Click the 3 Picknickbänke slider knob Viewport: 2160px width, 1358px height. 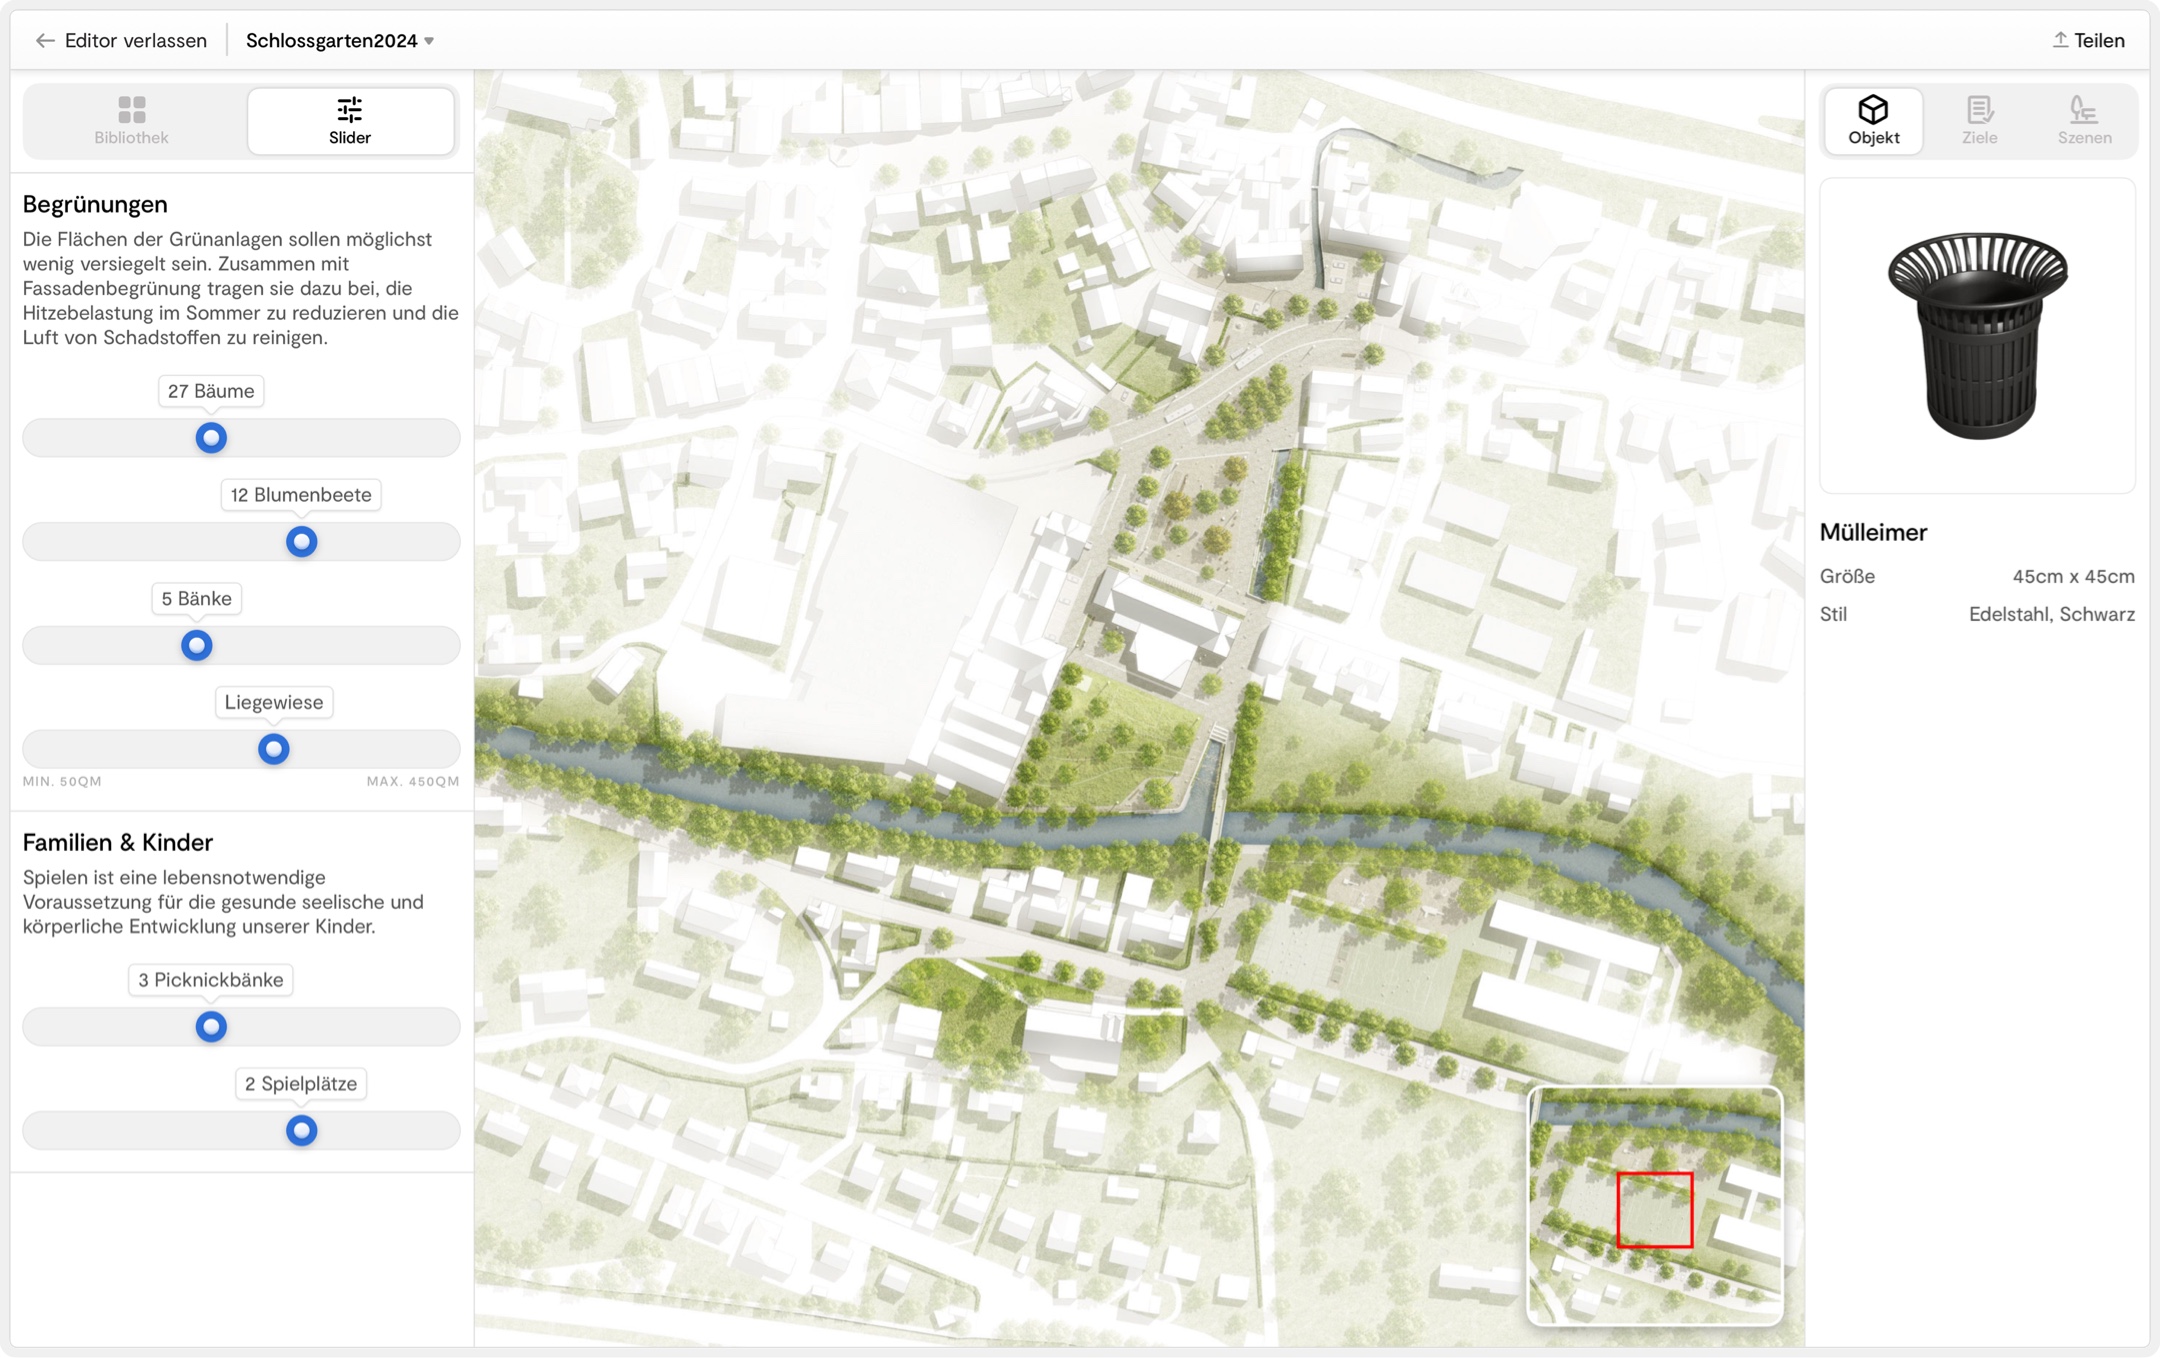[211, 1027]
